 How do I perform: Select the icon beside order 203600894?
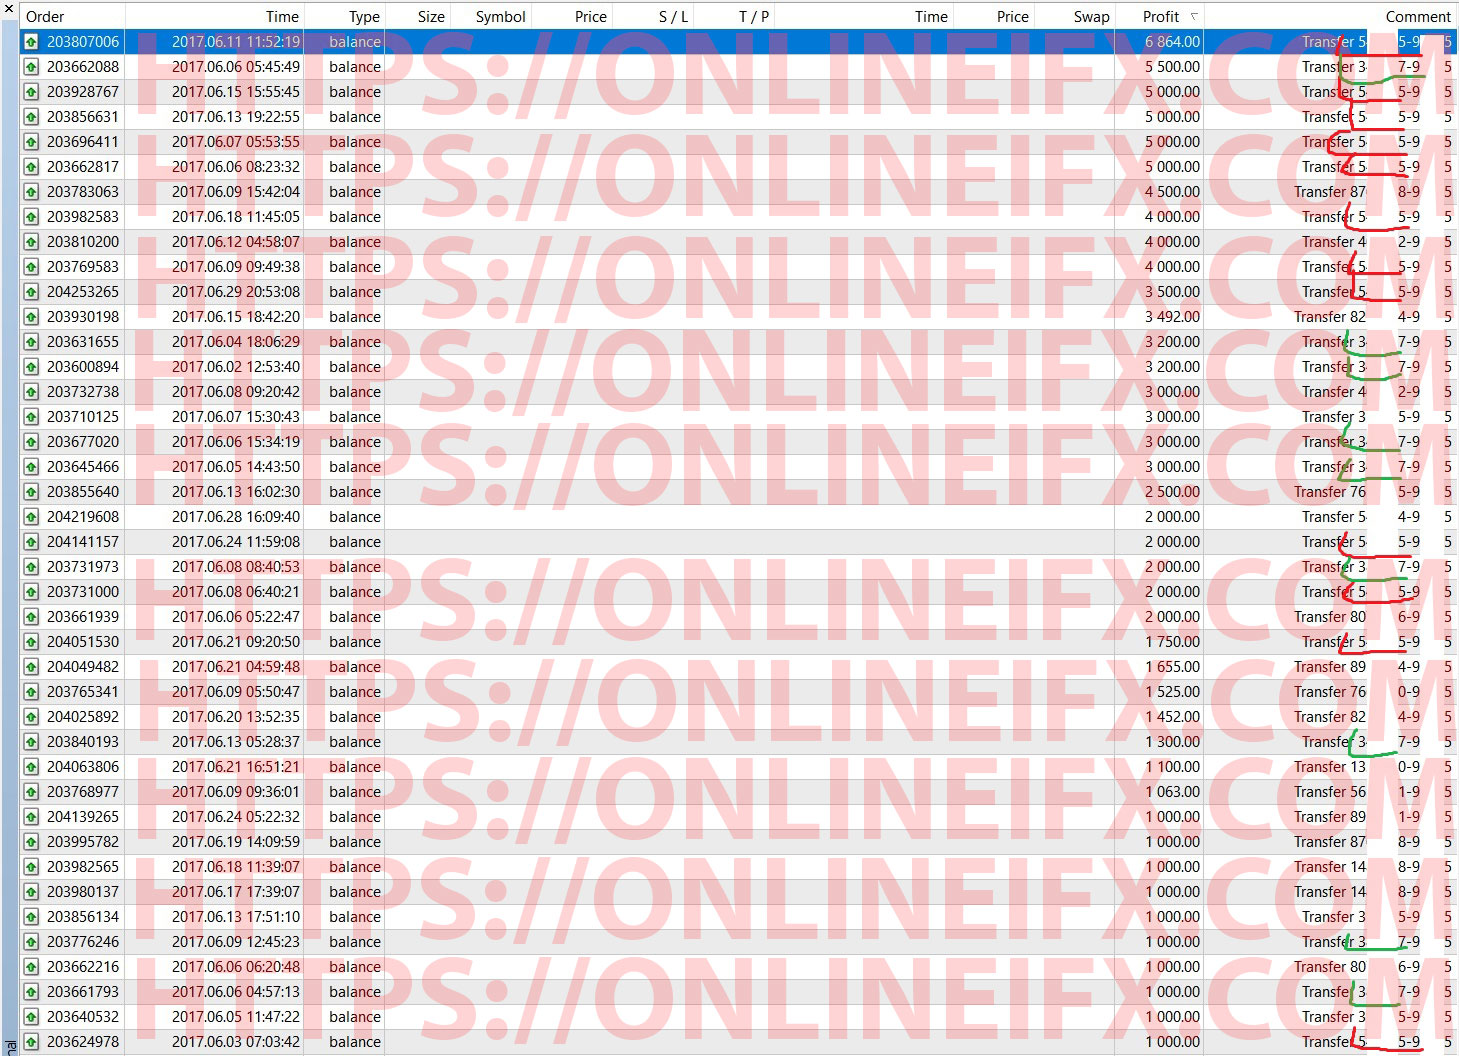(32, 367)
